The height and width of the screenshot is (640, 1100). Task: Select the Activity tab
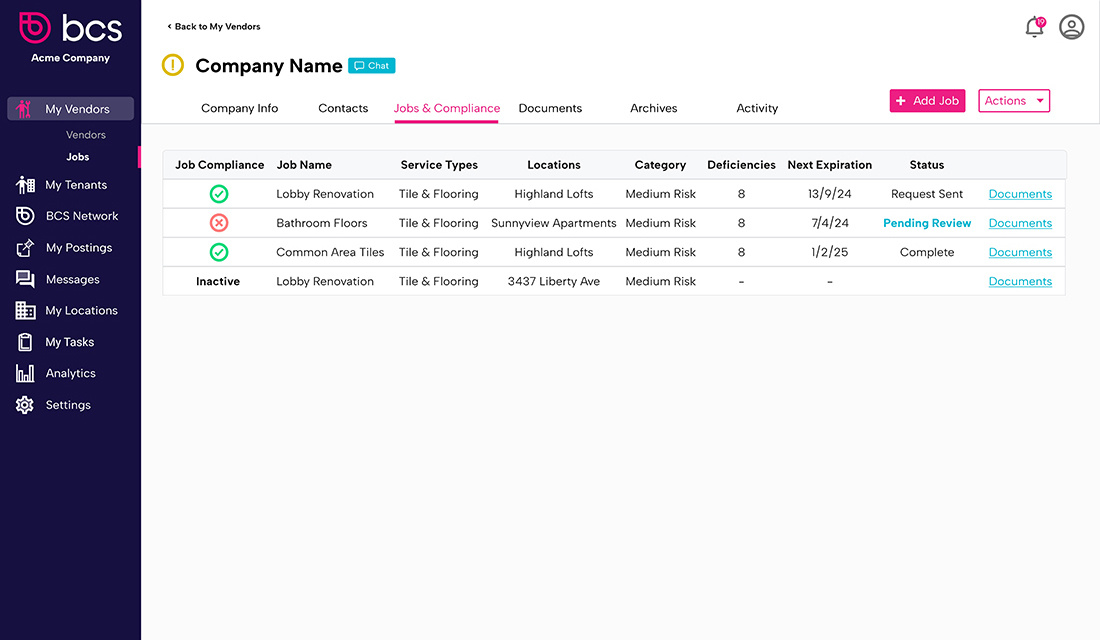tap(757, 108)
